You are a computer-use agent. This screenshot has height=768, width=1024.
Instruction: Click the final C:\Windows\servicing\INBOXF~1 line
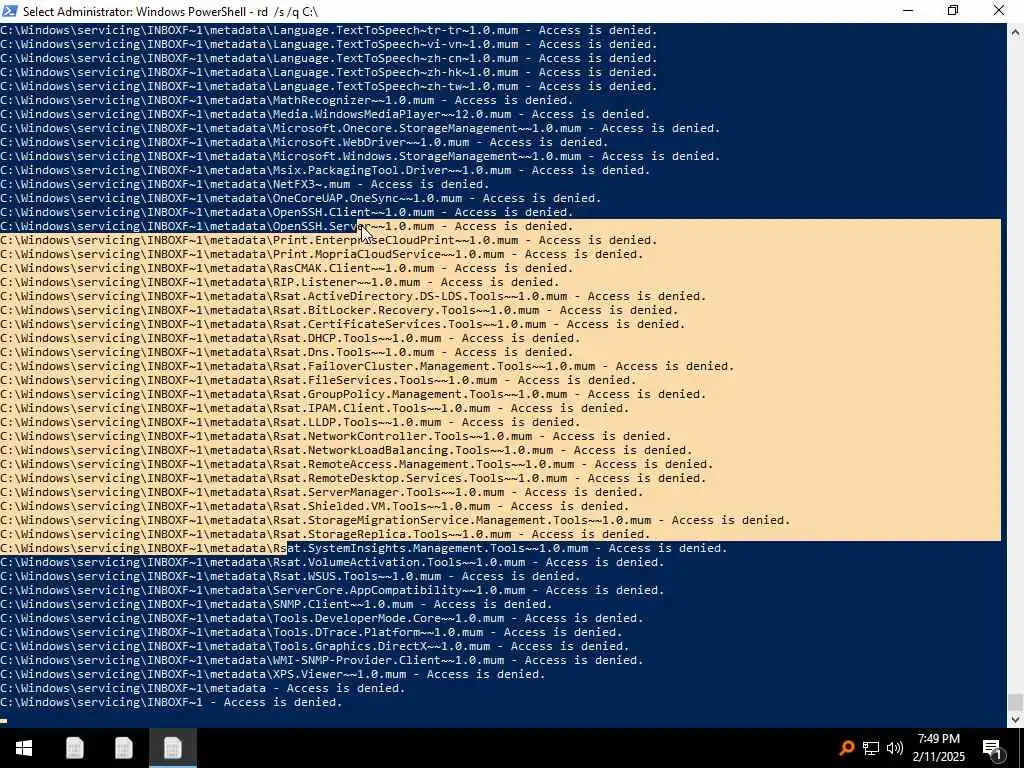171,702
